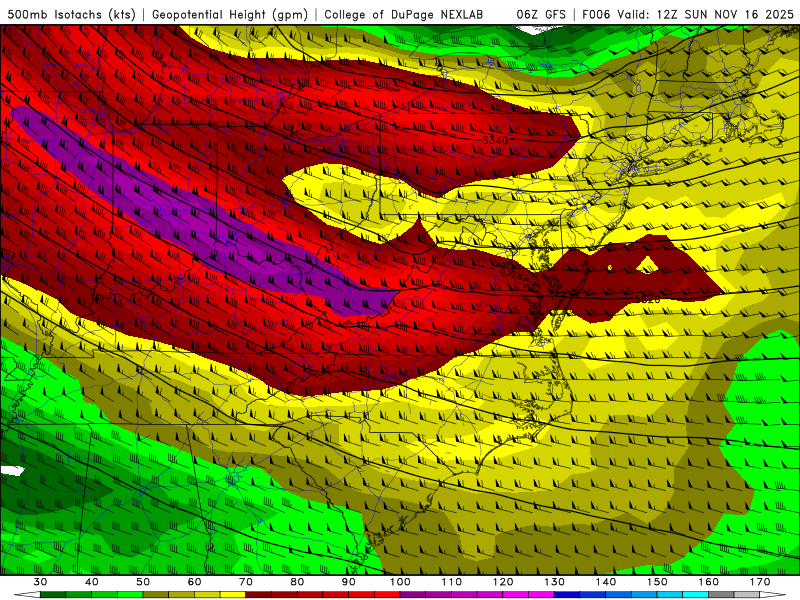Select the dark gray swatch after 160
The image size is (800, 600).
click(721, 595)
